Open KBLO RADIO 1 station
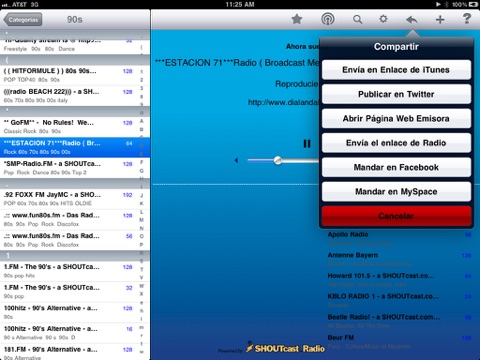The image size is (480, 360). point(399,301)
